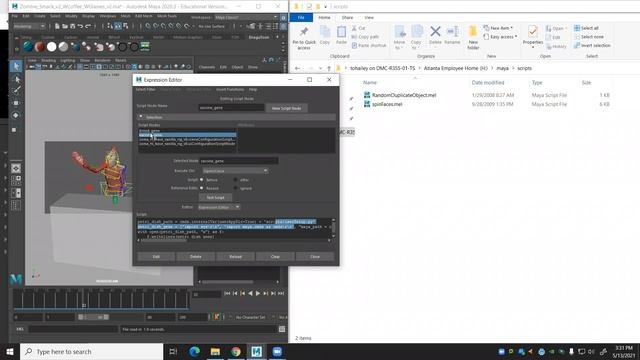Screen dimensions: 640x360
Task: Open Microsoft Edge from the taskbar
Action: (x=194, y=351)
